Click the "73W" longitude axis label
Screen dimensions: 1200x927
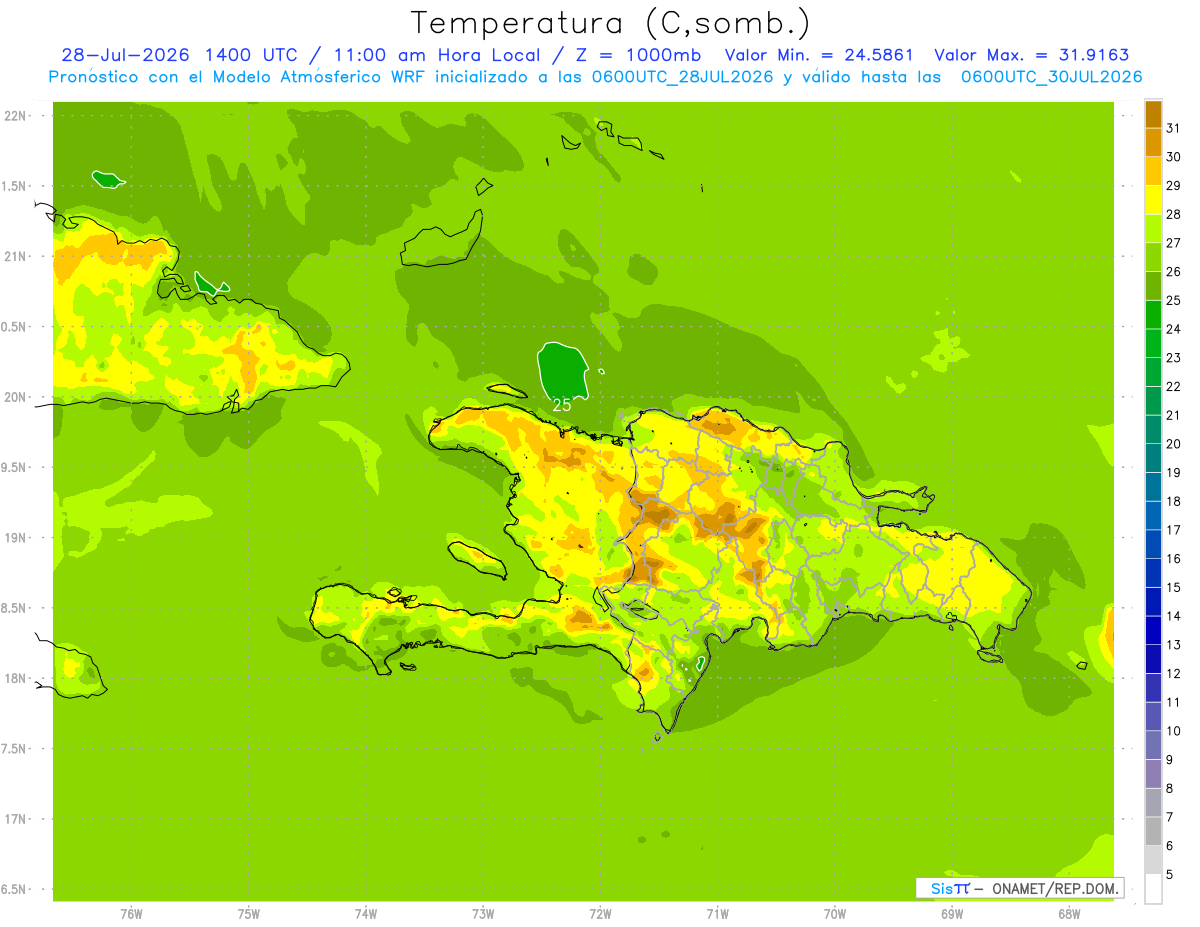pyautogui.click(x=483, y=914)
